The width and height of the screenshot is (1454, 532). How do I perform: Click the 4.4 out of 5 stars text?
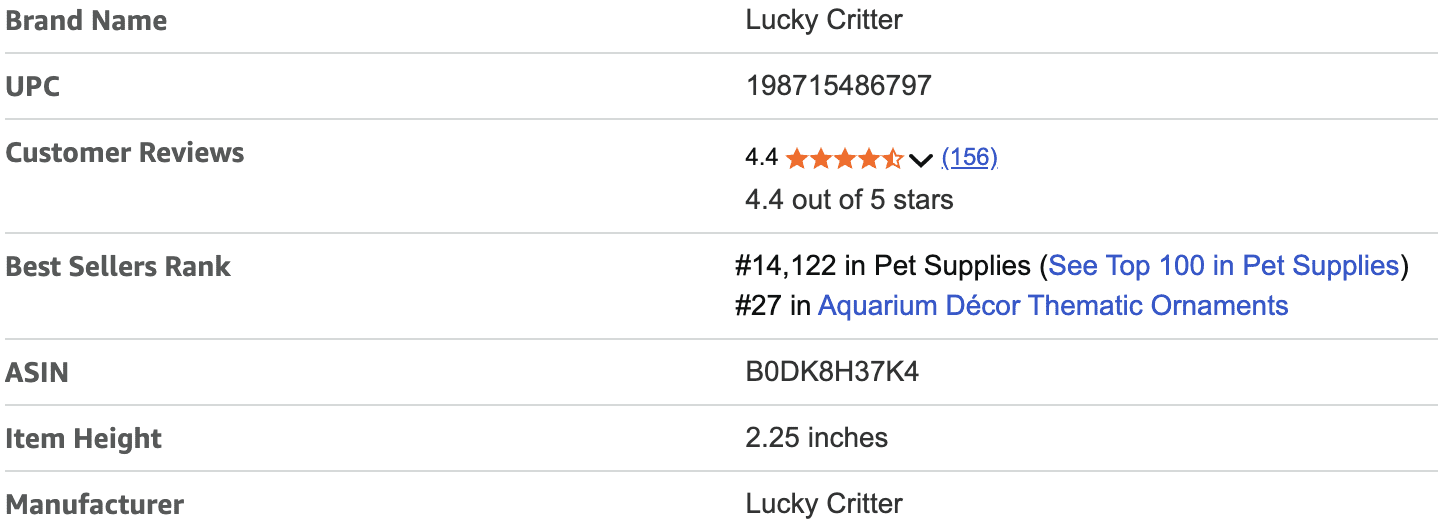click(x=849, y=200)
